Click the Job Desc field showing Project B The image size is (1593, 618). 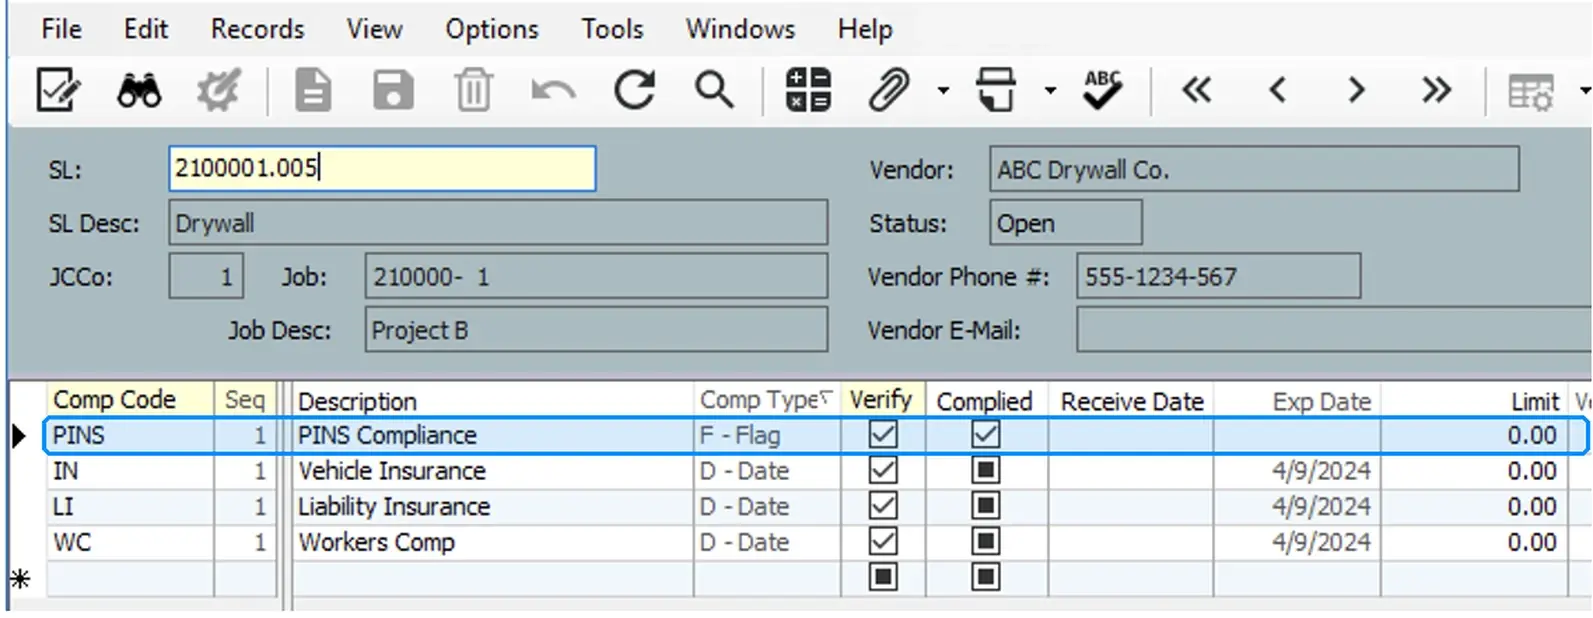596,329
